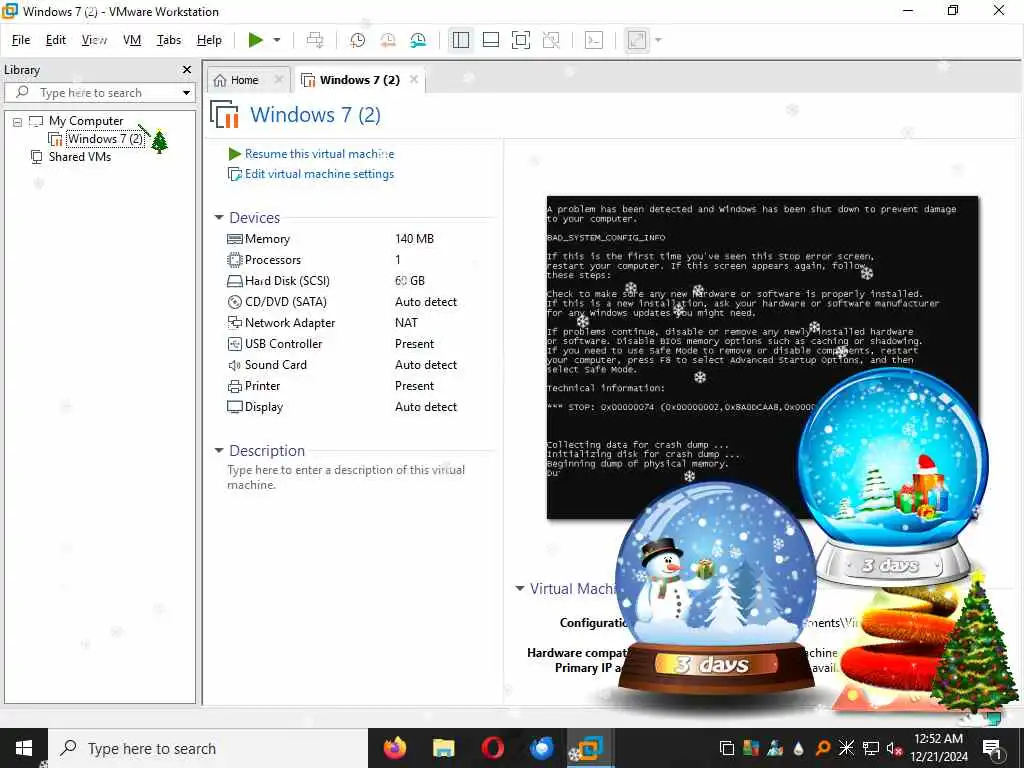Open the power options dropdown arrow
The width and height of the screenshot is (1024, 768).
click(x=277, y=40)
